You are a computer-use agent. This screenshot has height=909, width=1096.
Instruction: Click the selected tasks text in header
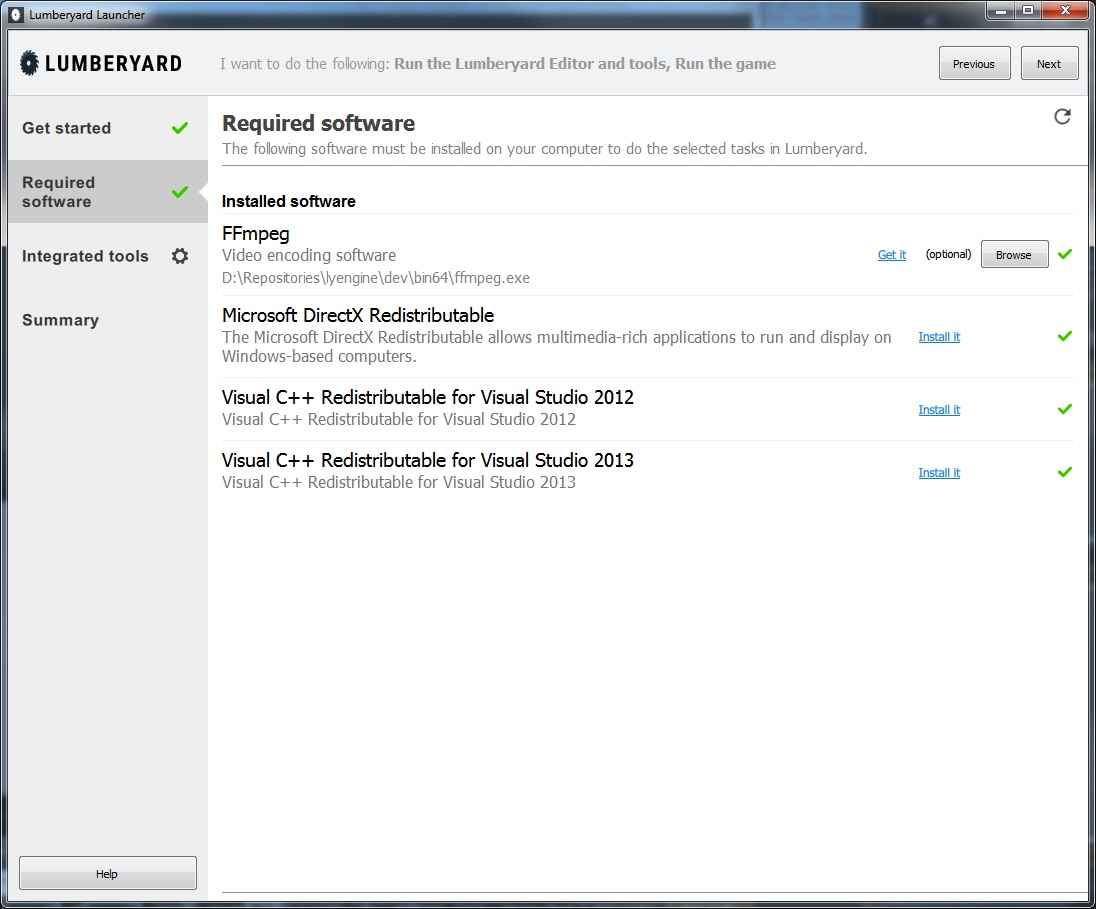(585, 64)
